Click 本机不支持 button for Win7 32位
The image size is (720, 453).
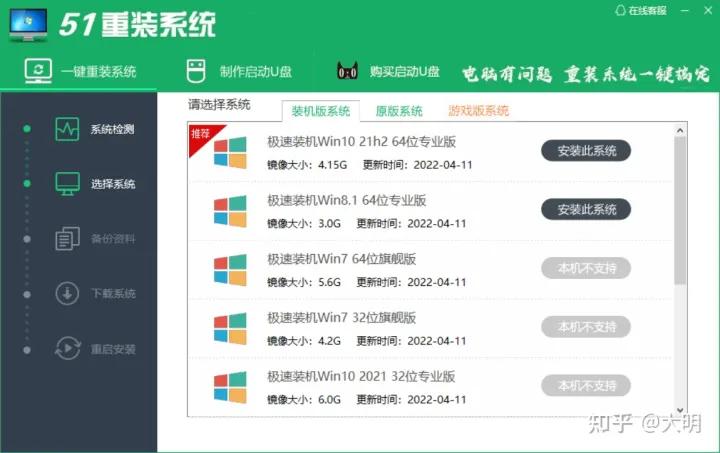coord(586,327)
